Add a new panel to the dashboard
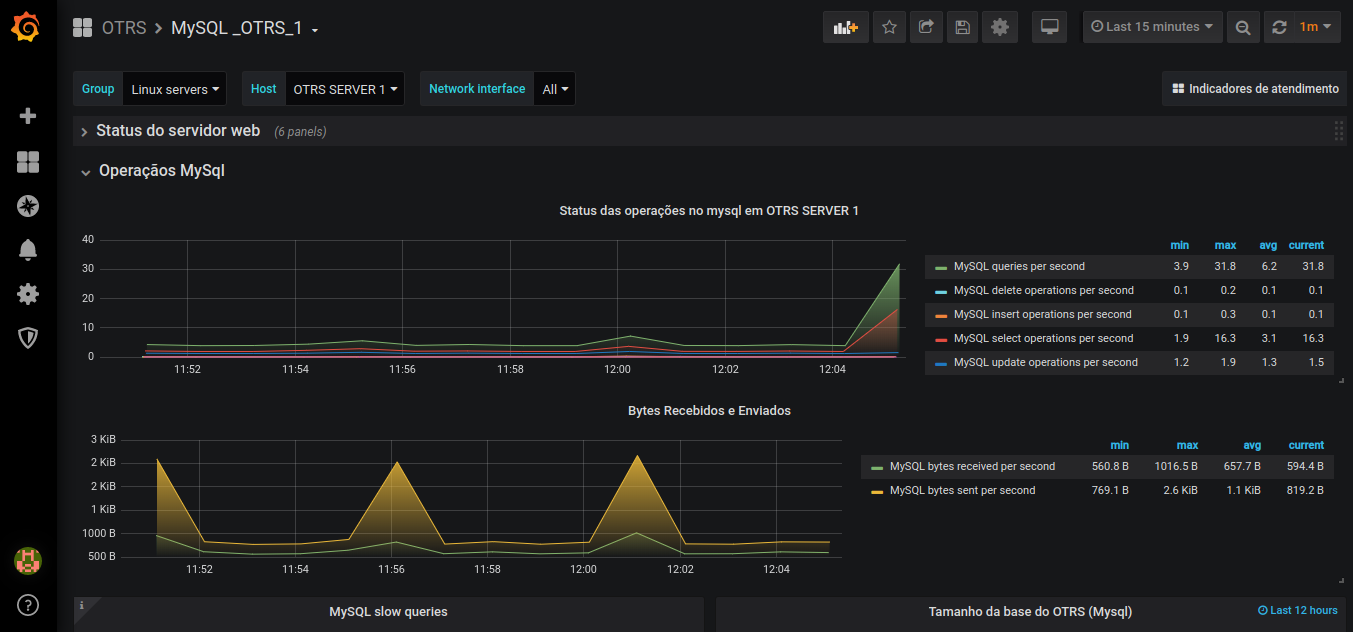Viewport: 1353px width, 632px height. (x=845, y=27)
